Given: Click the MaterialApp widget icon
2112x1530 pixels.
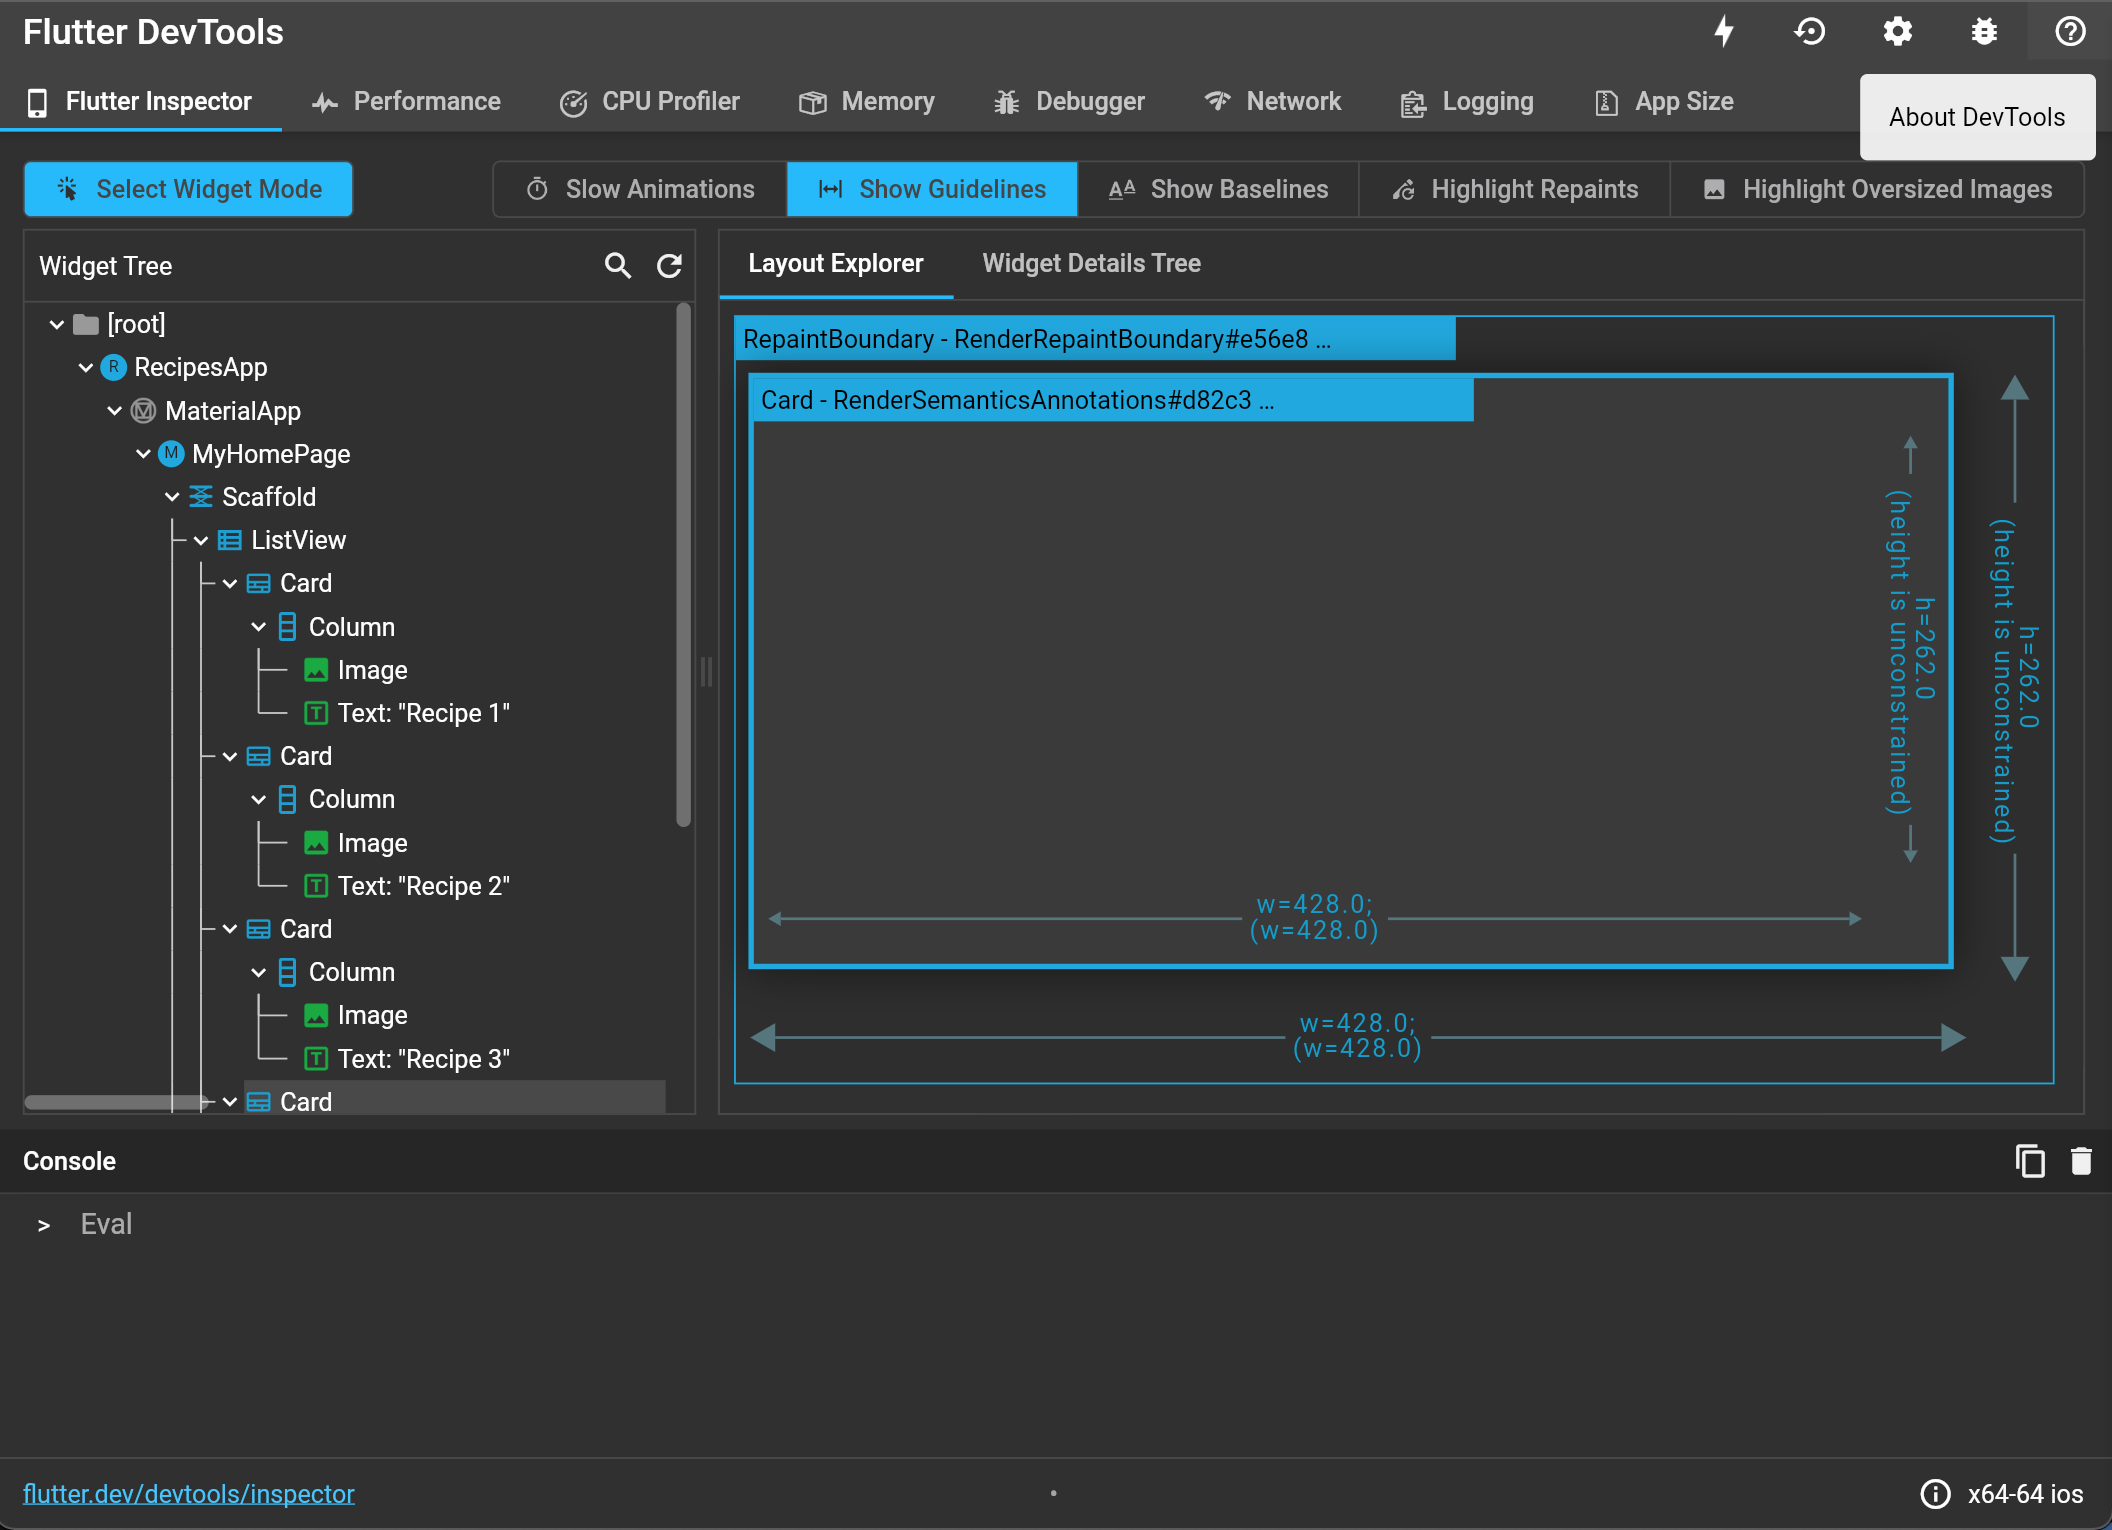Looking at the screenshot, I should pos(144,411).
